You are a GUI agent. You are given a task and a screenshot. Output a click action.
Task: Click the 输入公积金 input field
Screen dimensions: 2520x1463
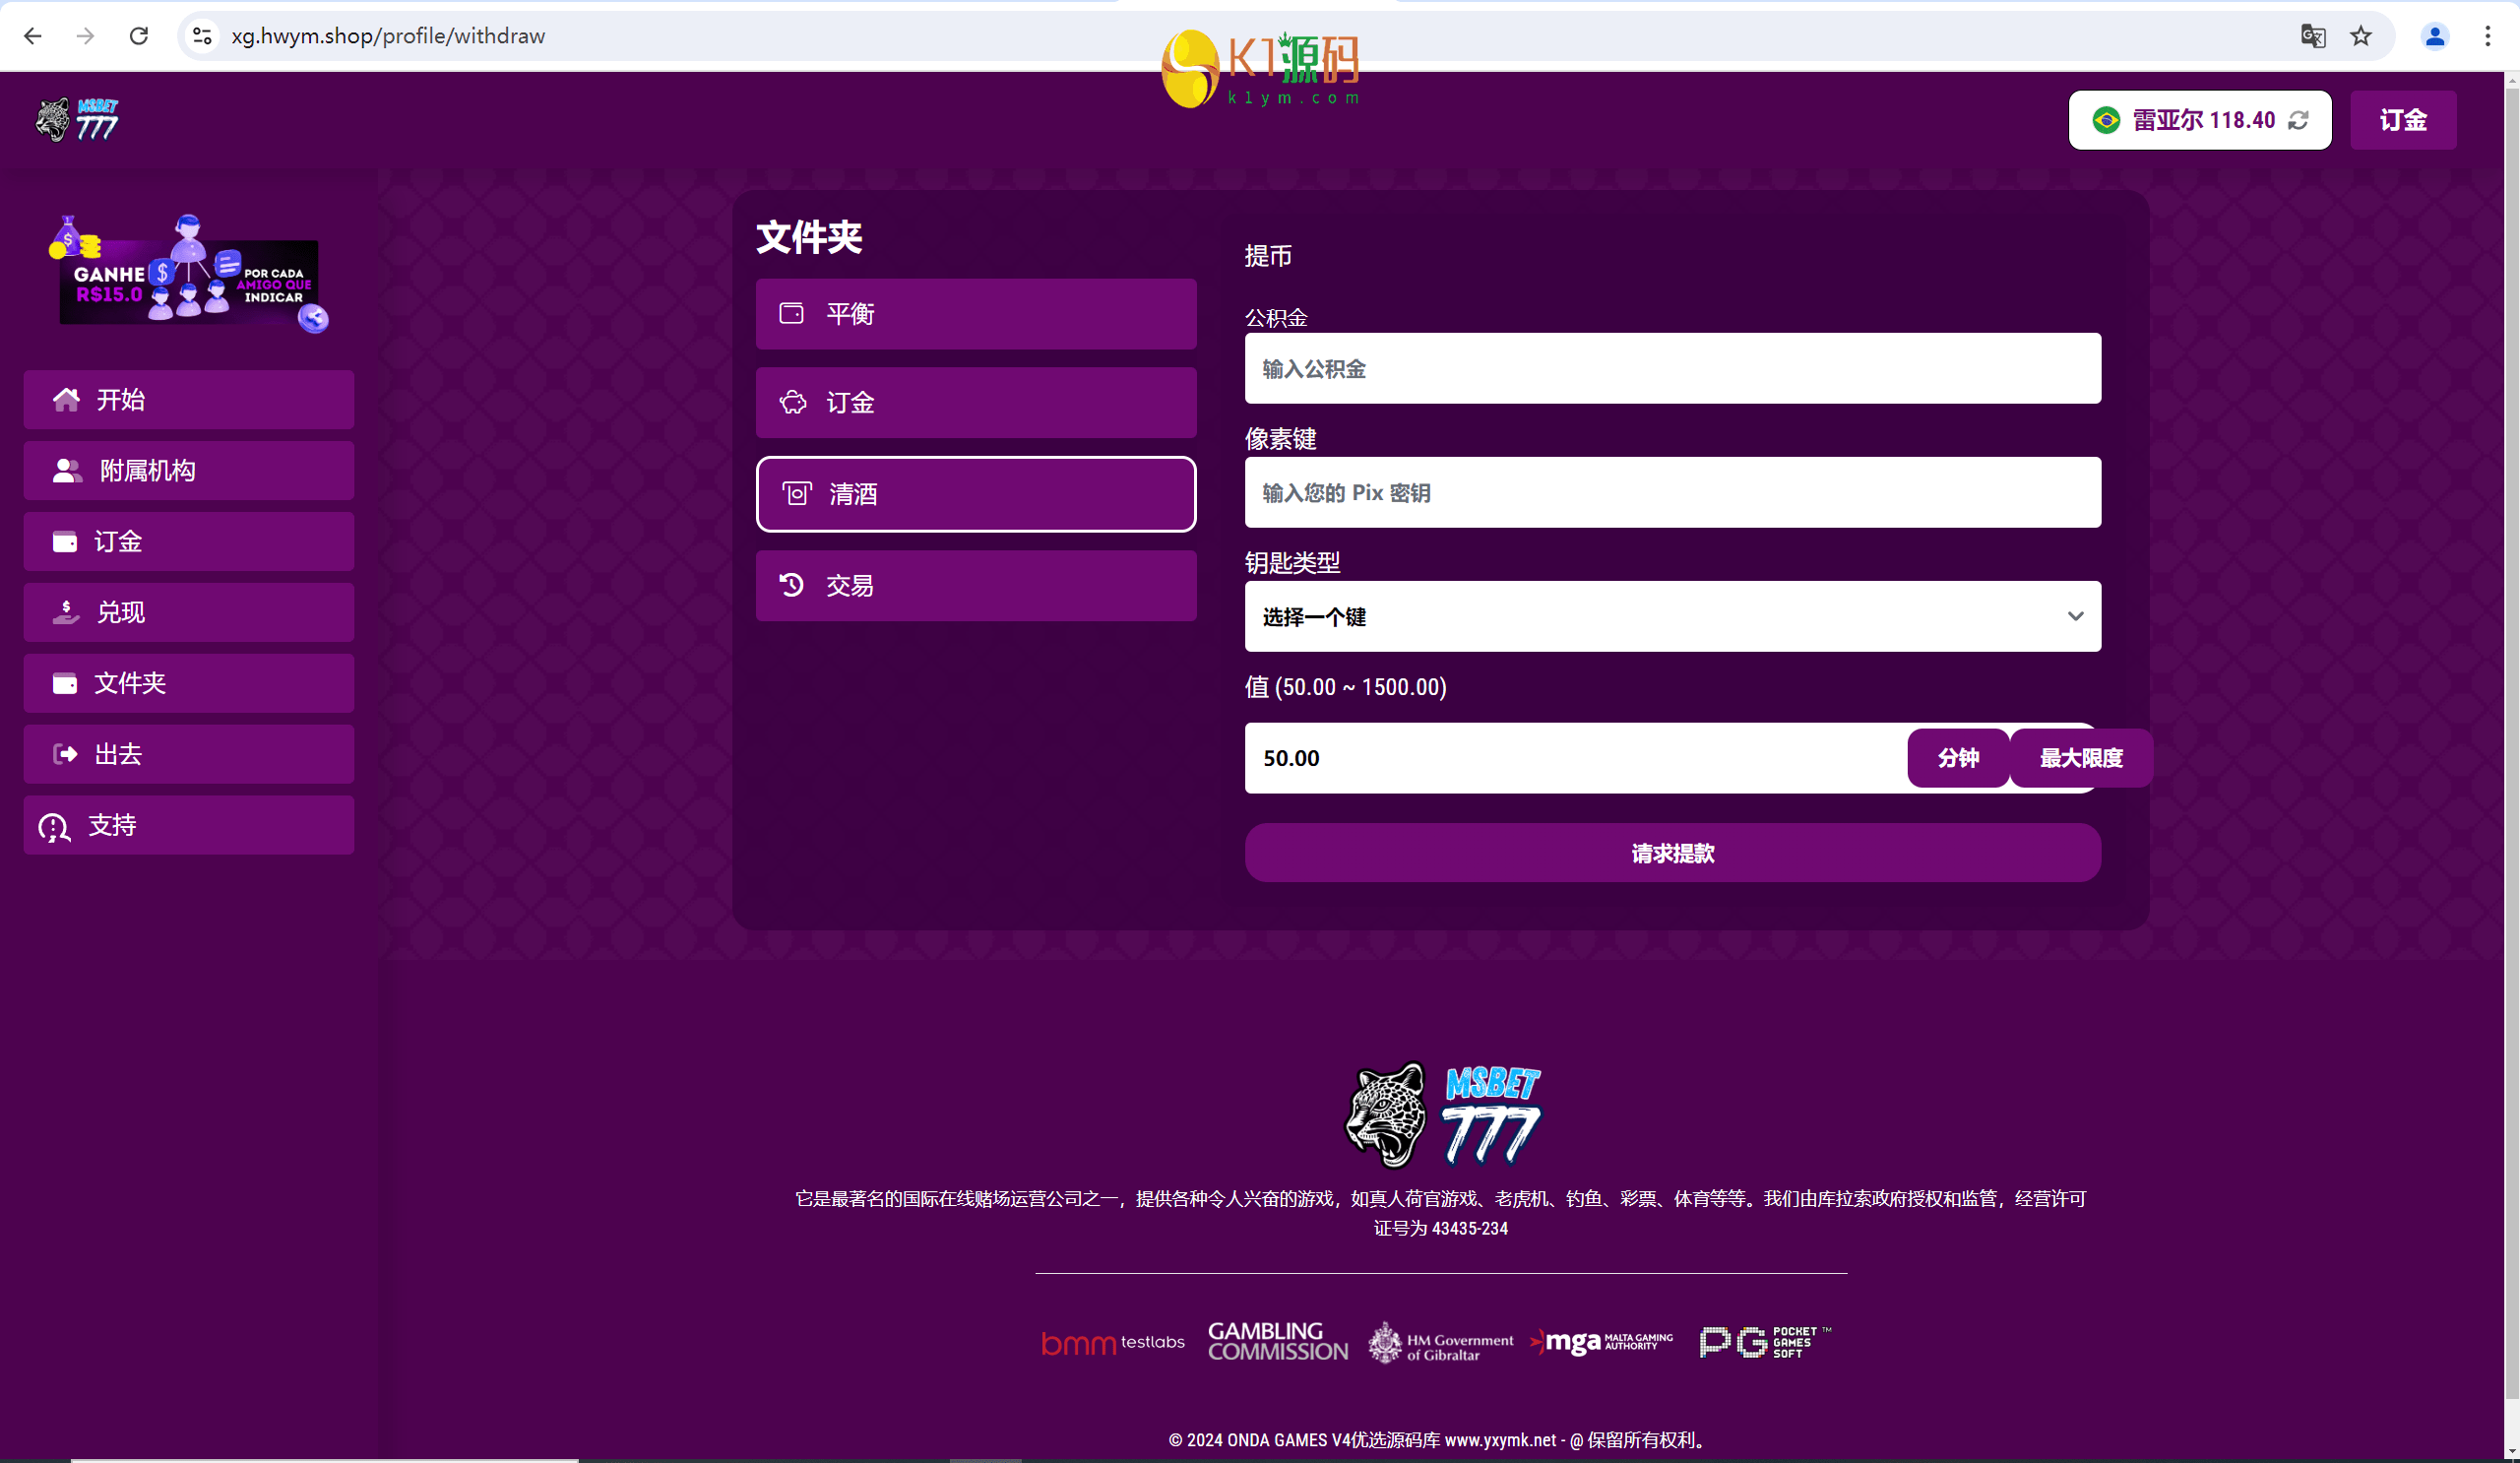point(1672,369)
